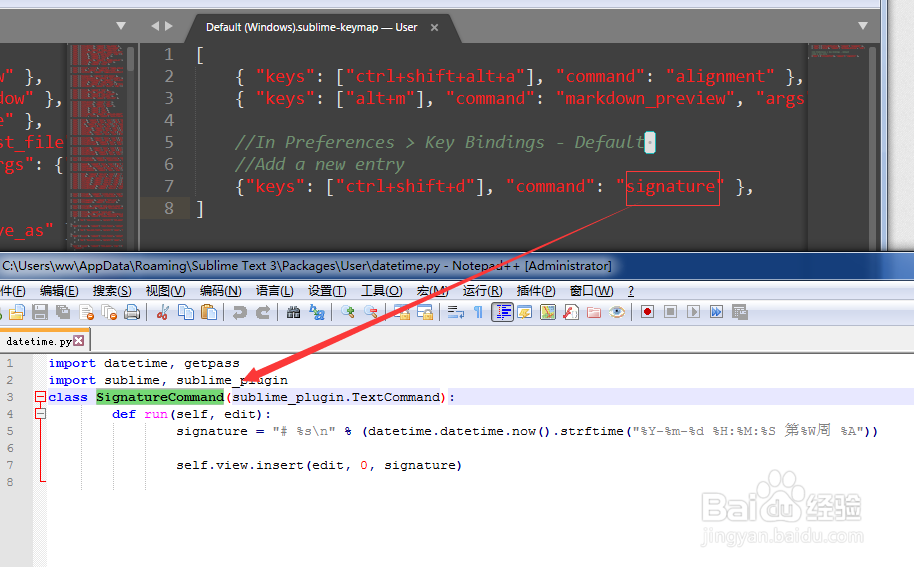The image size is (914, 567).
Task: Open the 设置(T) menu
Action: tap(327, 291)
